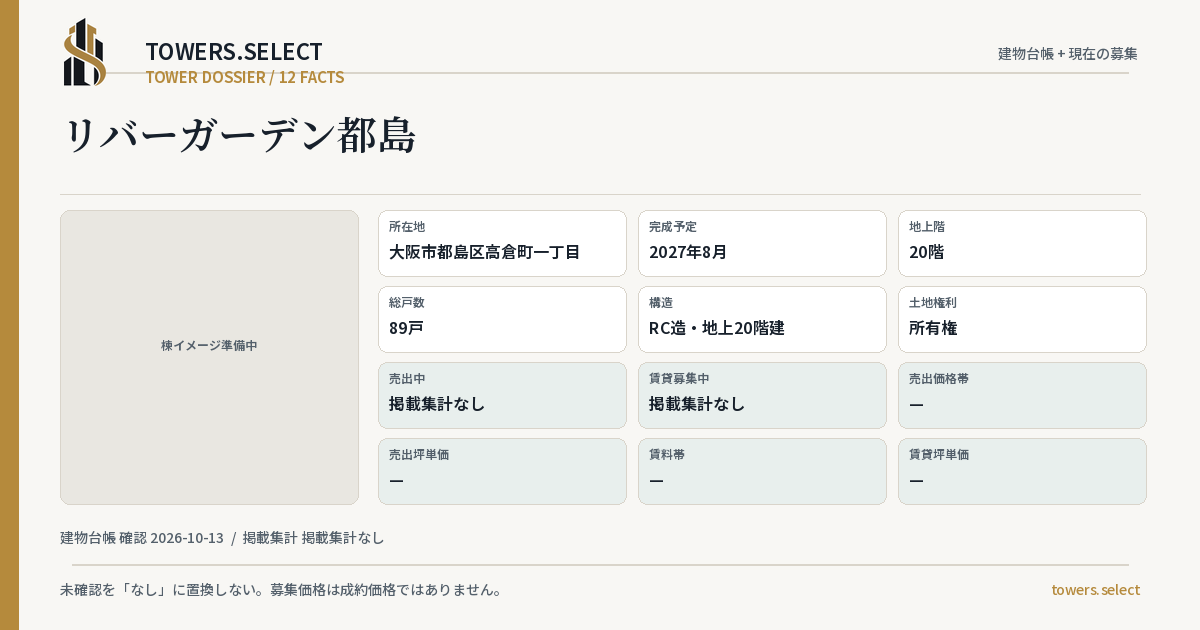Click the TOWERS.SELECT brand title
1200x630 pixels.
(234, 52)
